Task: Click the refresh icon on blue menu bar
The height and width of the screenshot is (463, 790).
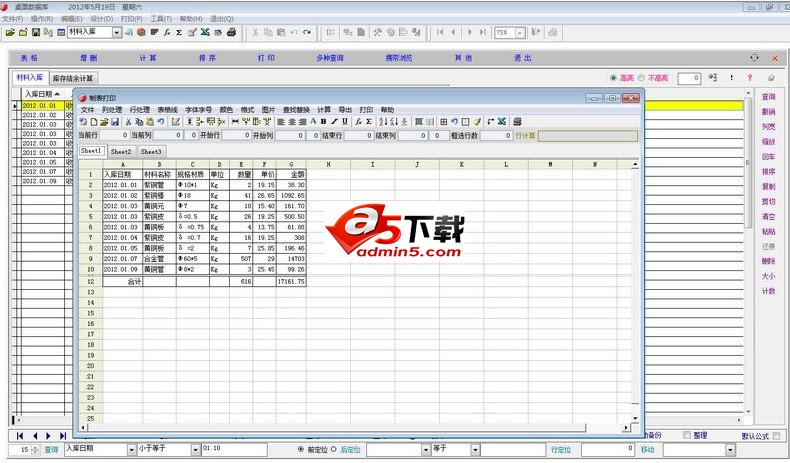Action: [x=754, y=58]
